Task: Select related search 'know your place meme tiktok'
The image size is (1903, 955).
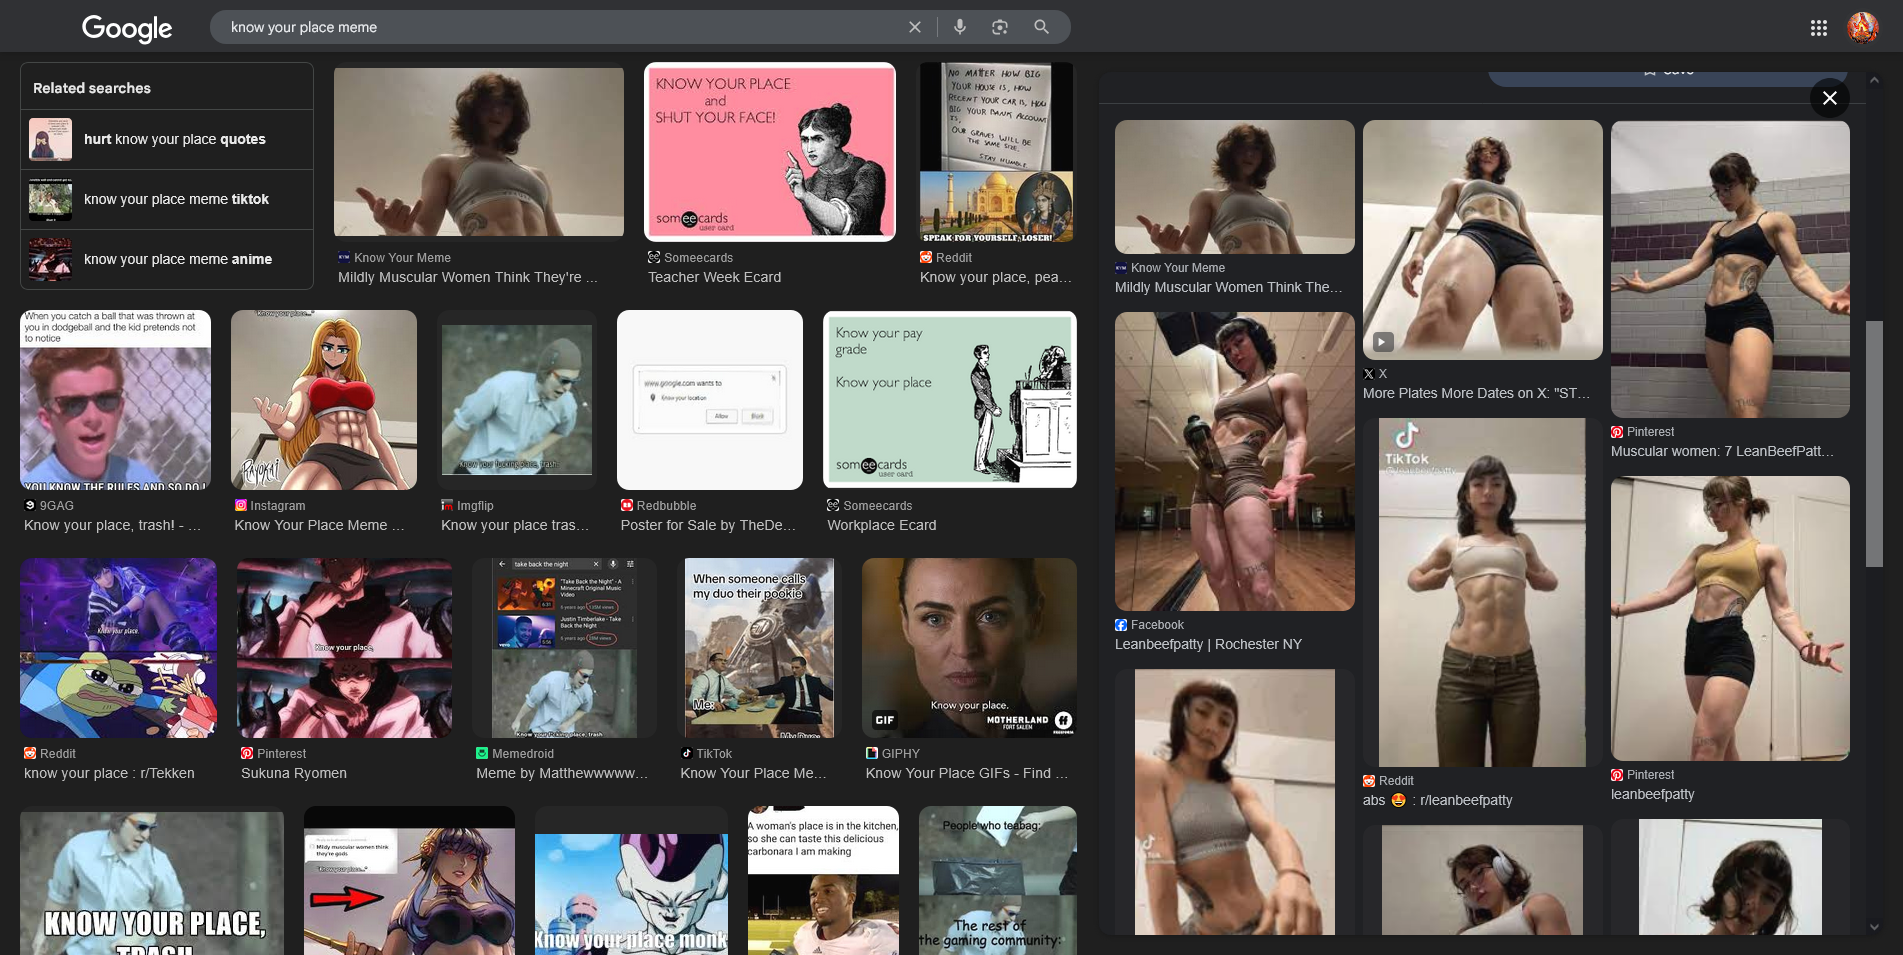Action: (x=167, y=199)
